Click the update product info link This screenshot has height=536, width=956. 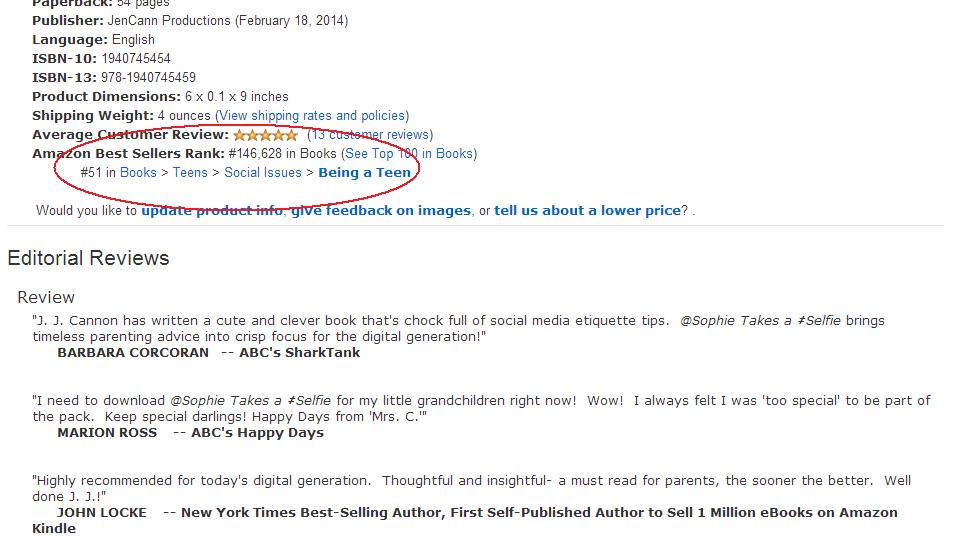[212, 211]
